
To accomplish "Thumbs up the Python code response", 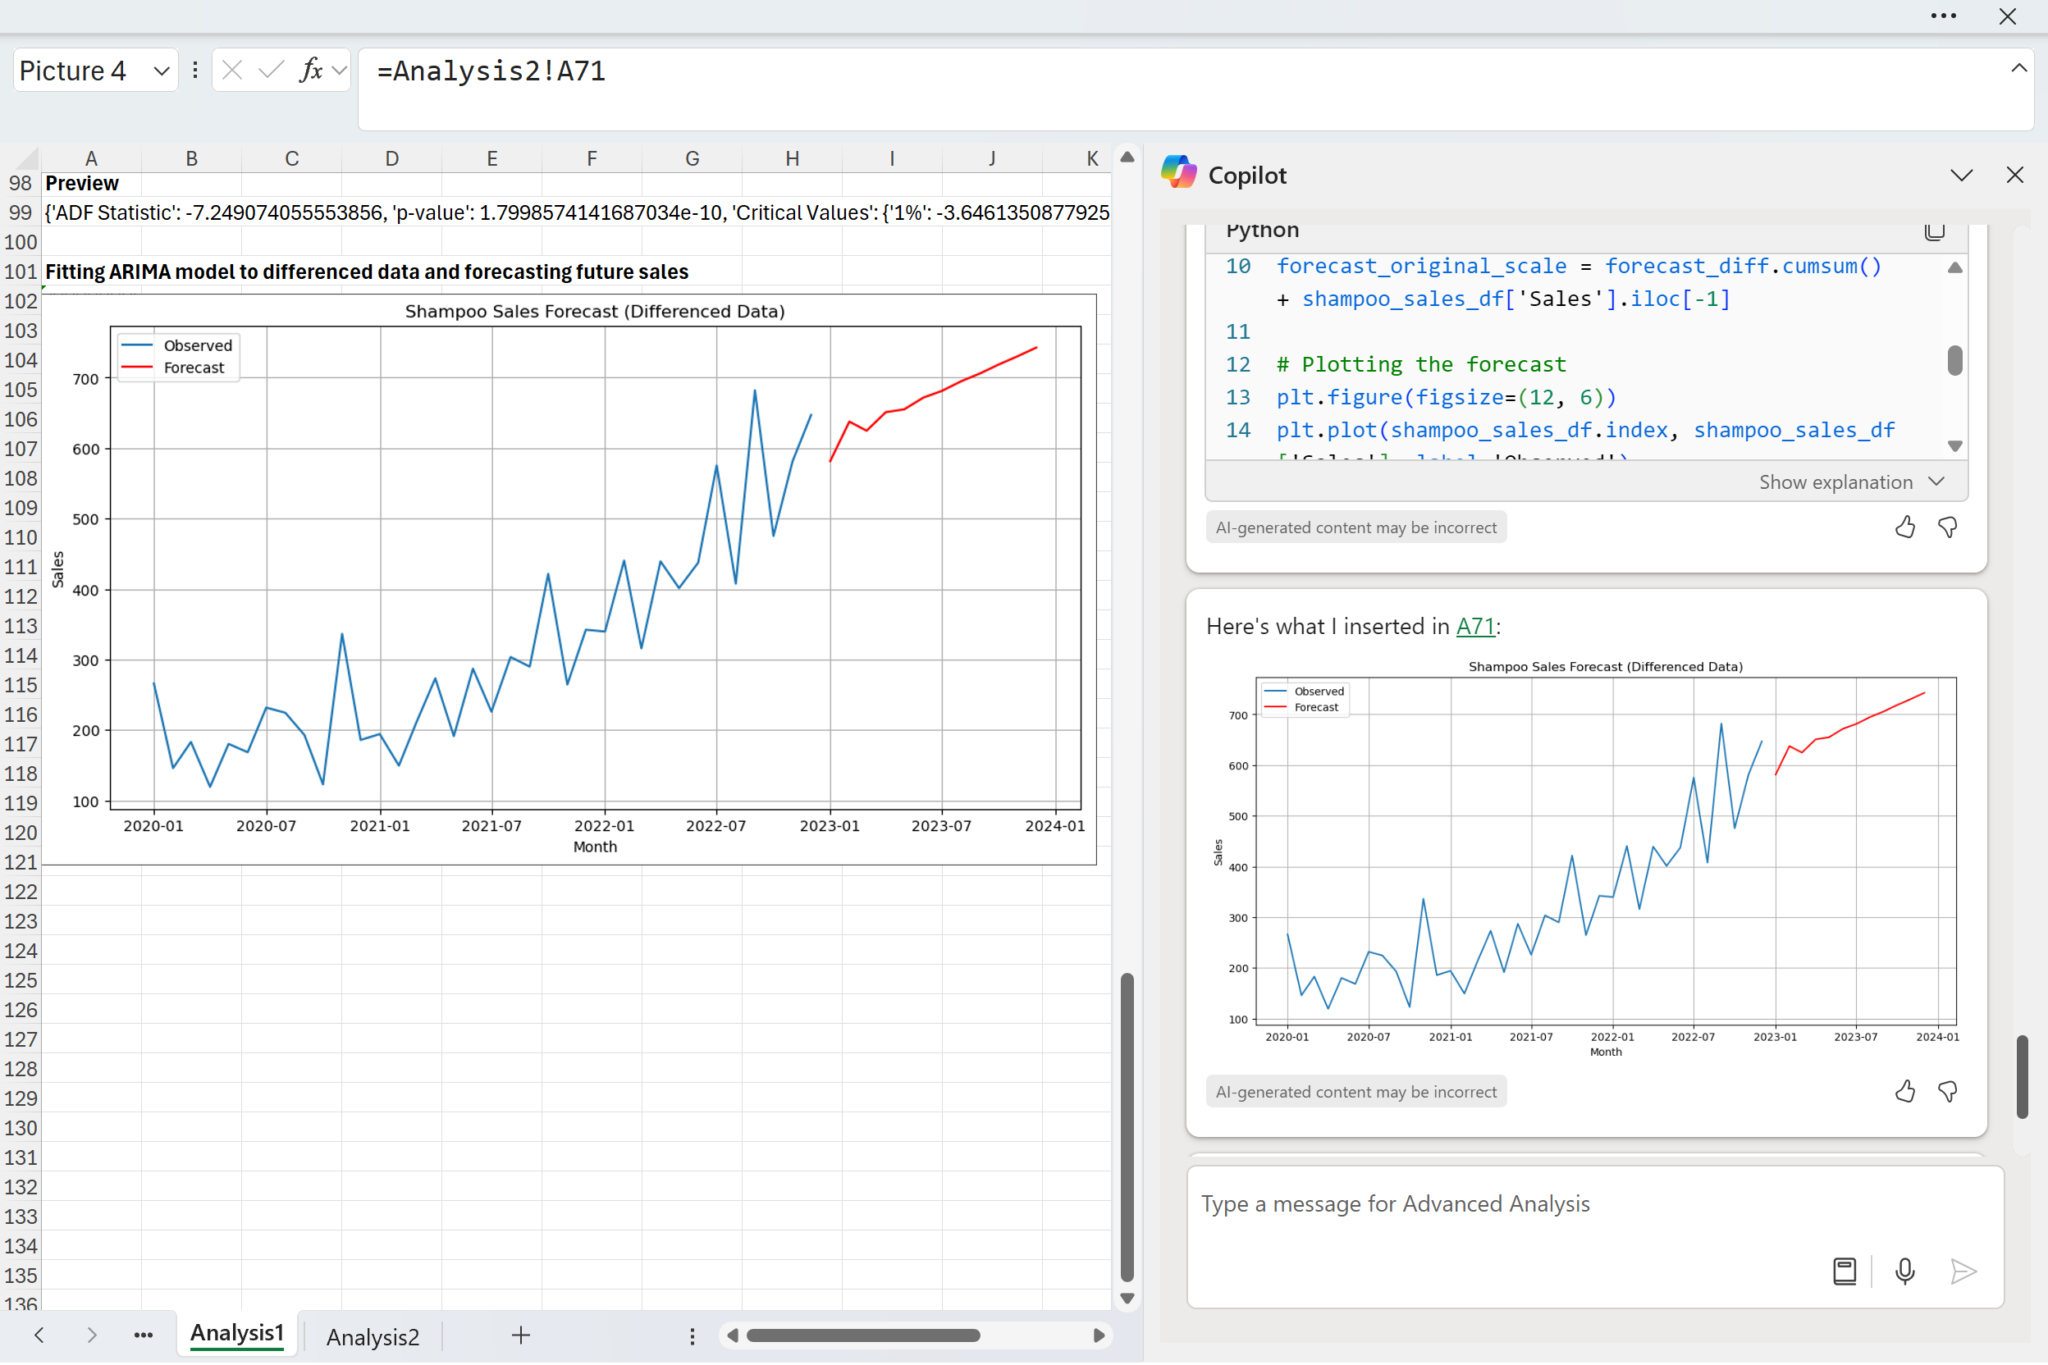I will [1905, 527].
